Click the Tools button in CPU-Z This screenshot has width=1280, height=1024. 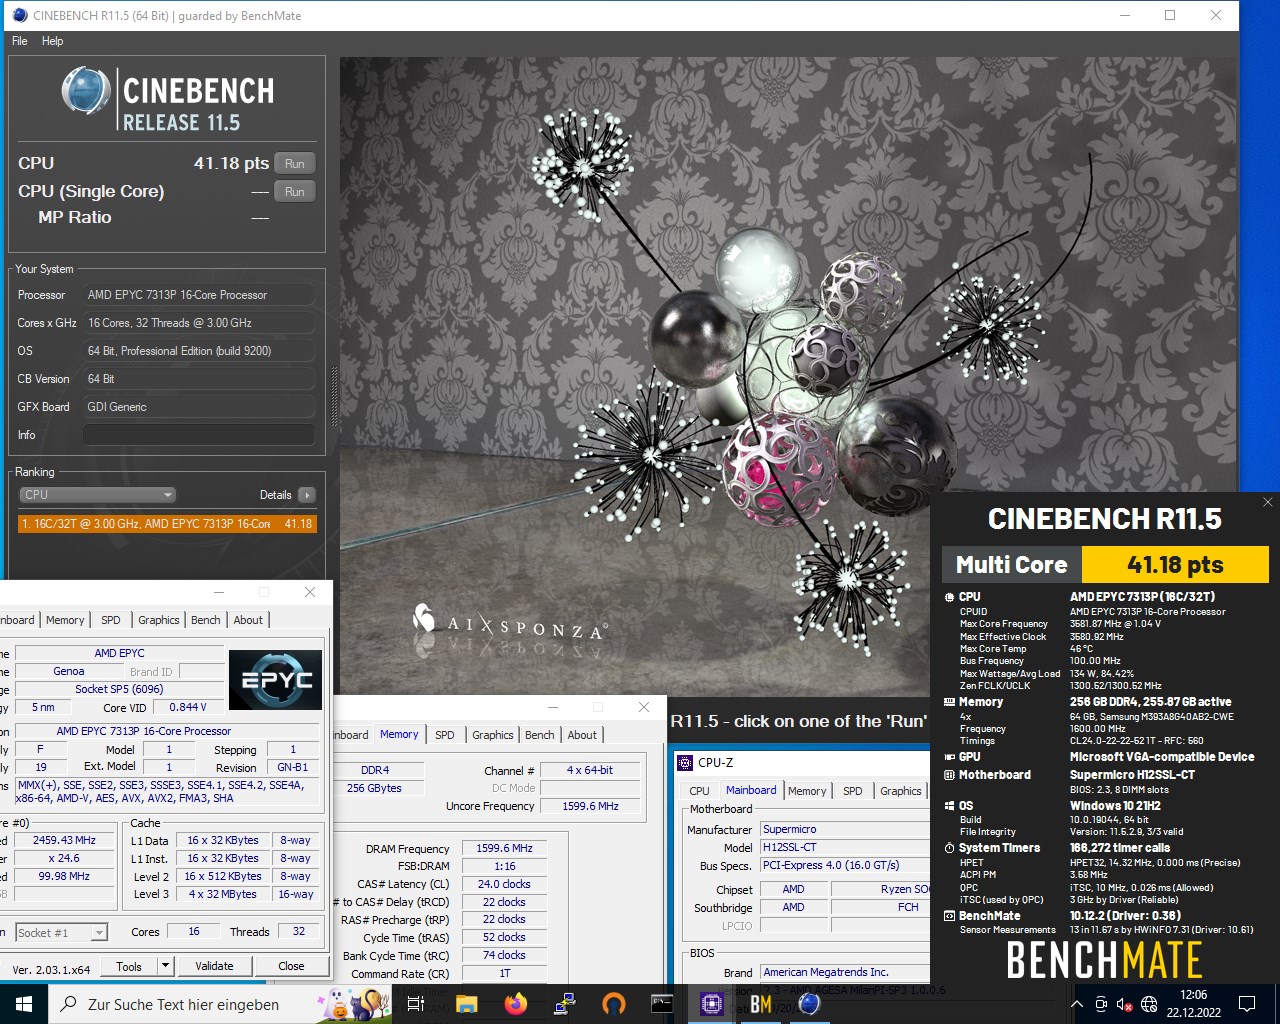129,966
